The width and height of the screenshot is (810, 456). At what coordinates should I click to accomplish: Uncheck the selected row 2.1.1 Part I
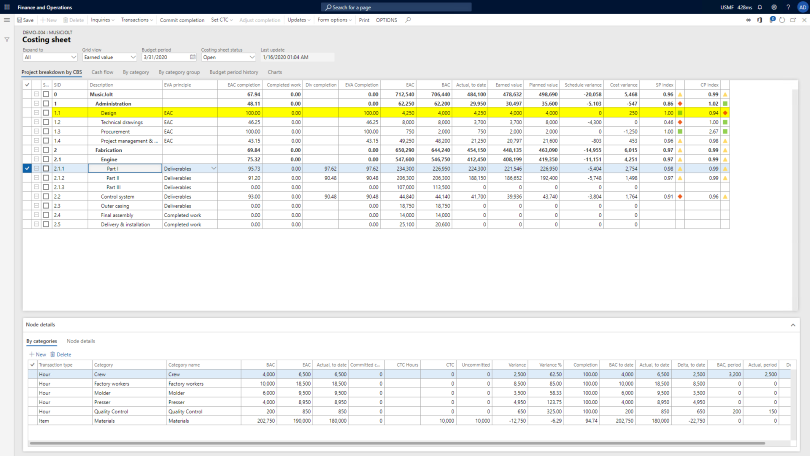[x=27, y=169]
